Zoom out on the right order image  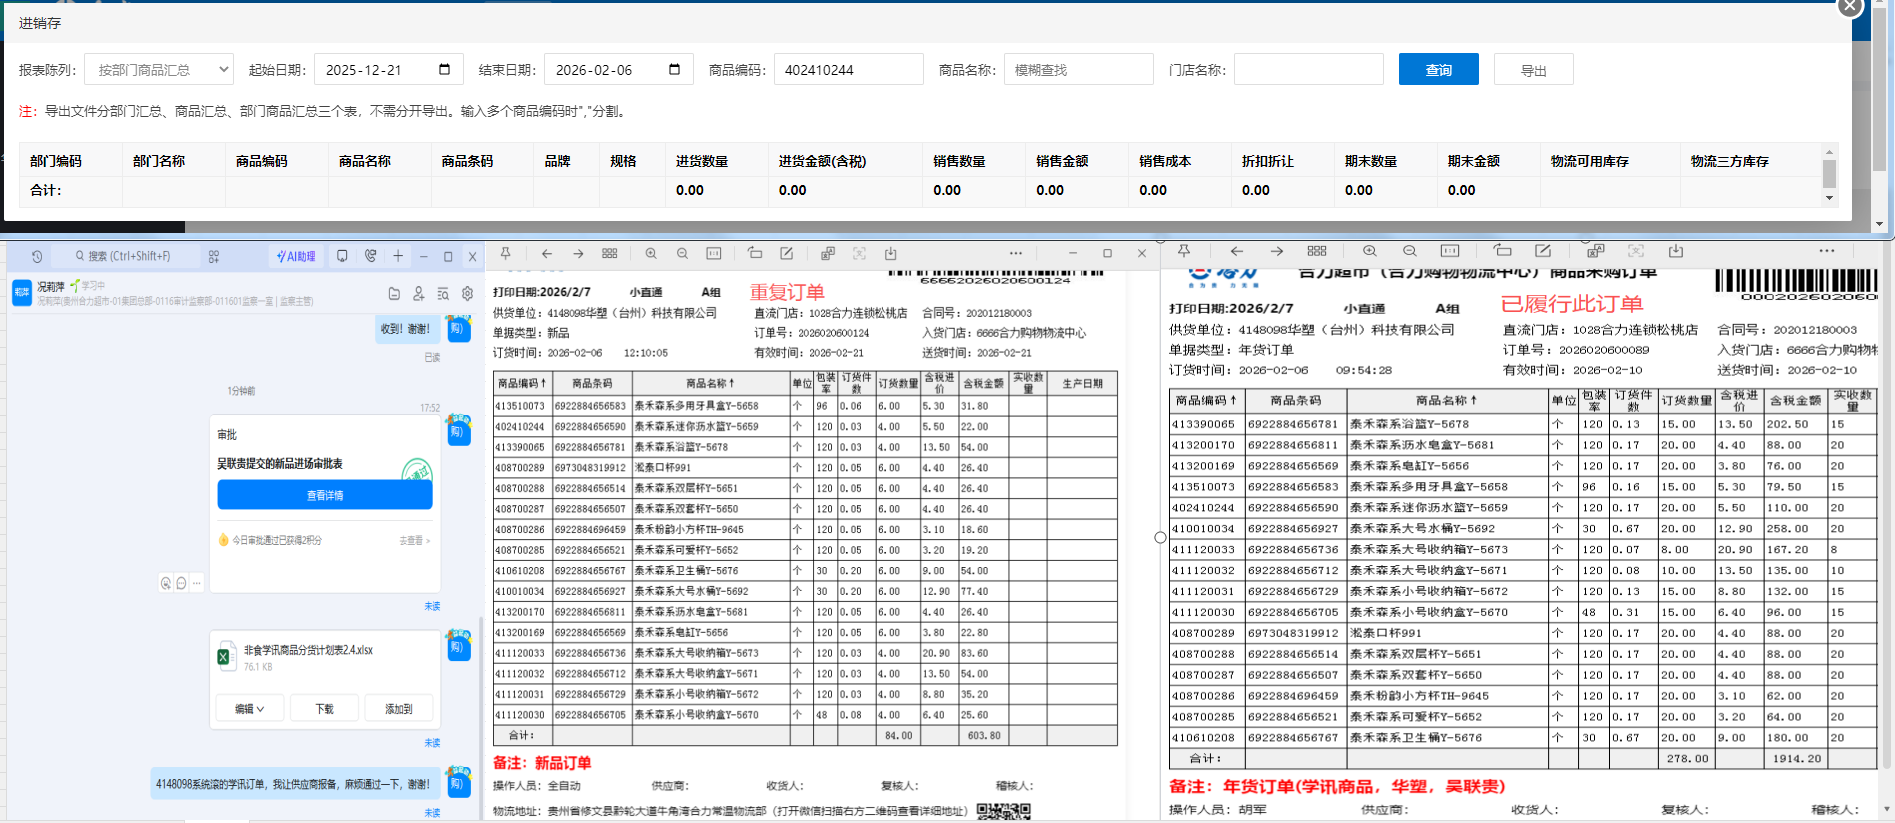coord(1409,251)
